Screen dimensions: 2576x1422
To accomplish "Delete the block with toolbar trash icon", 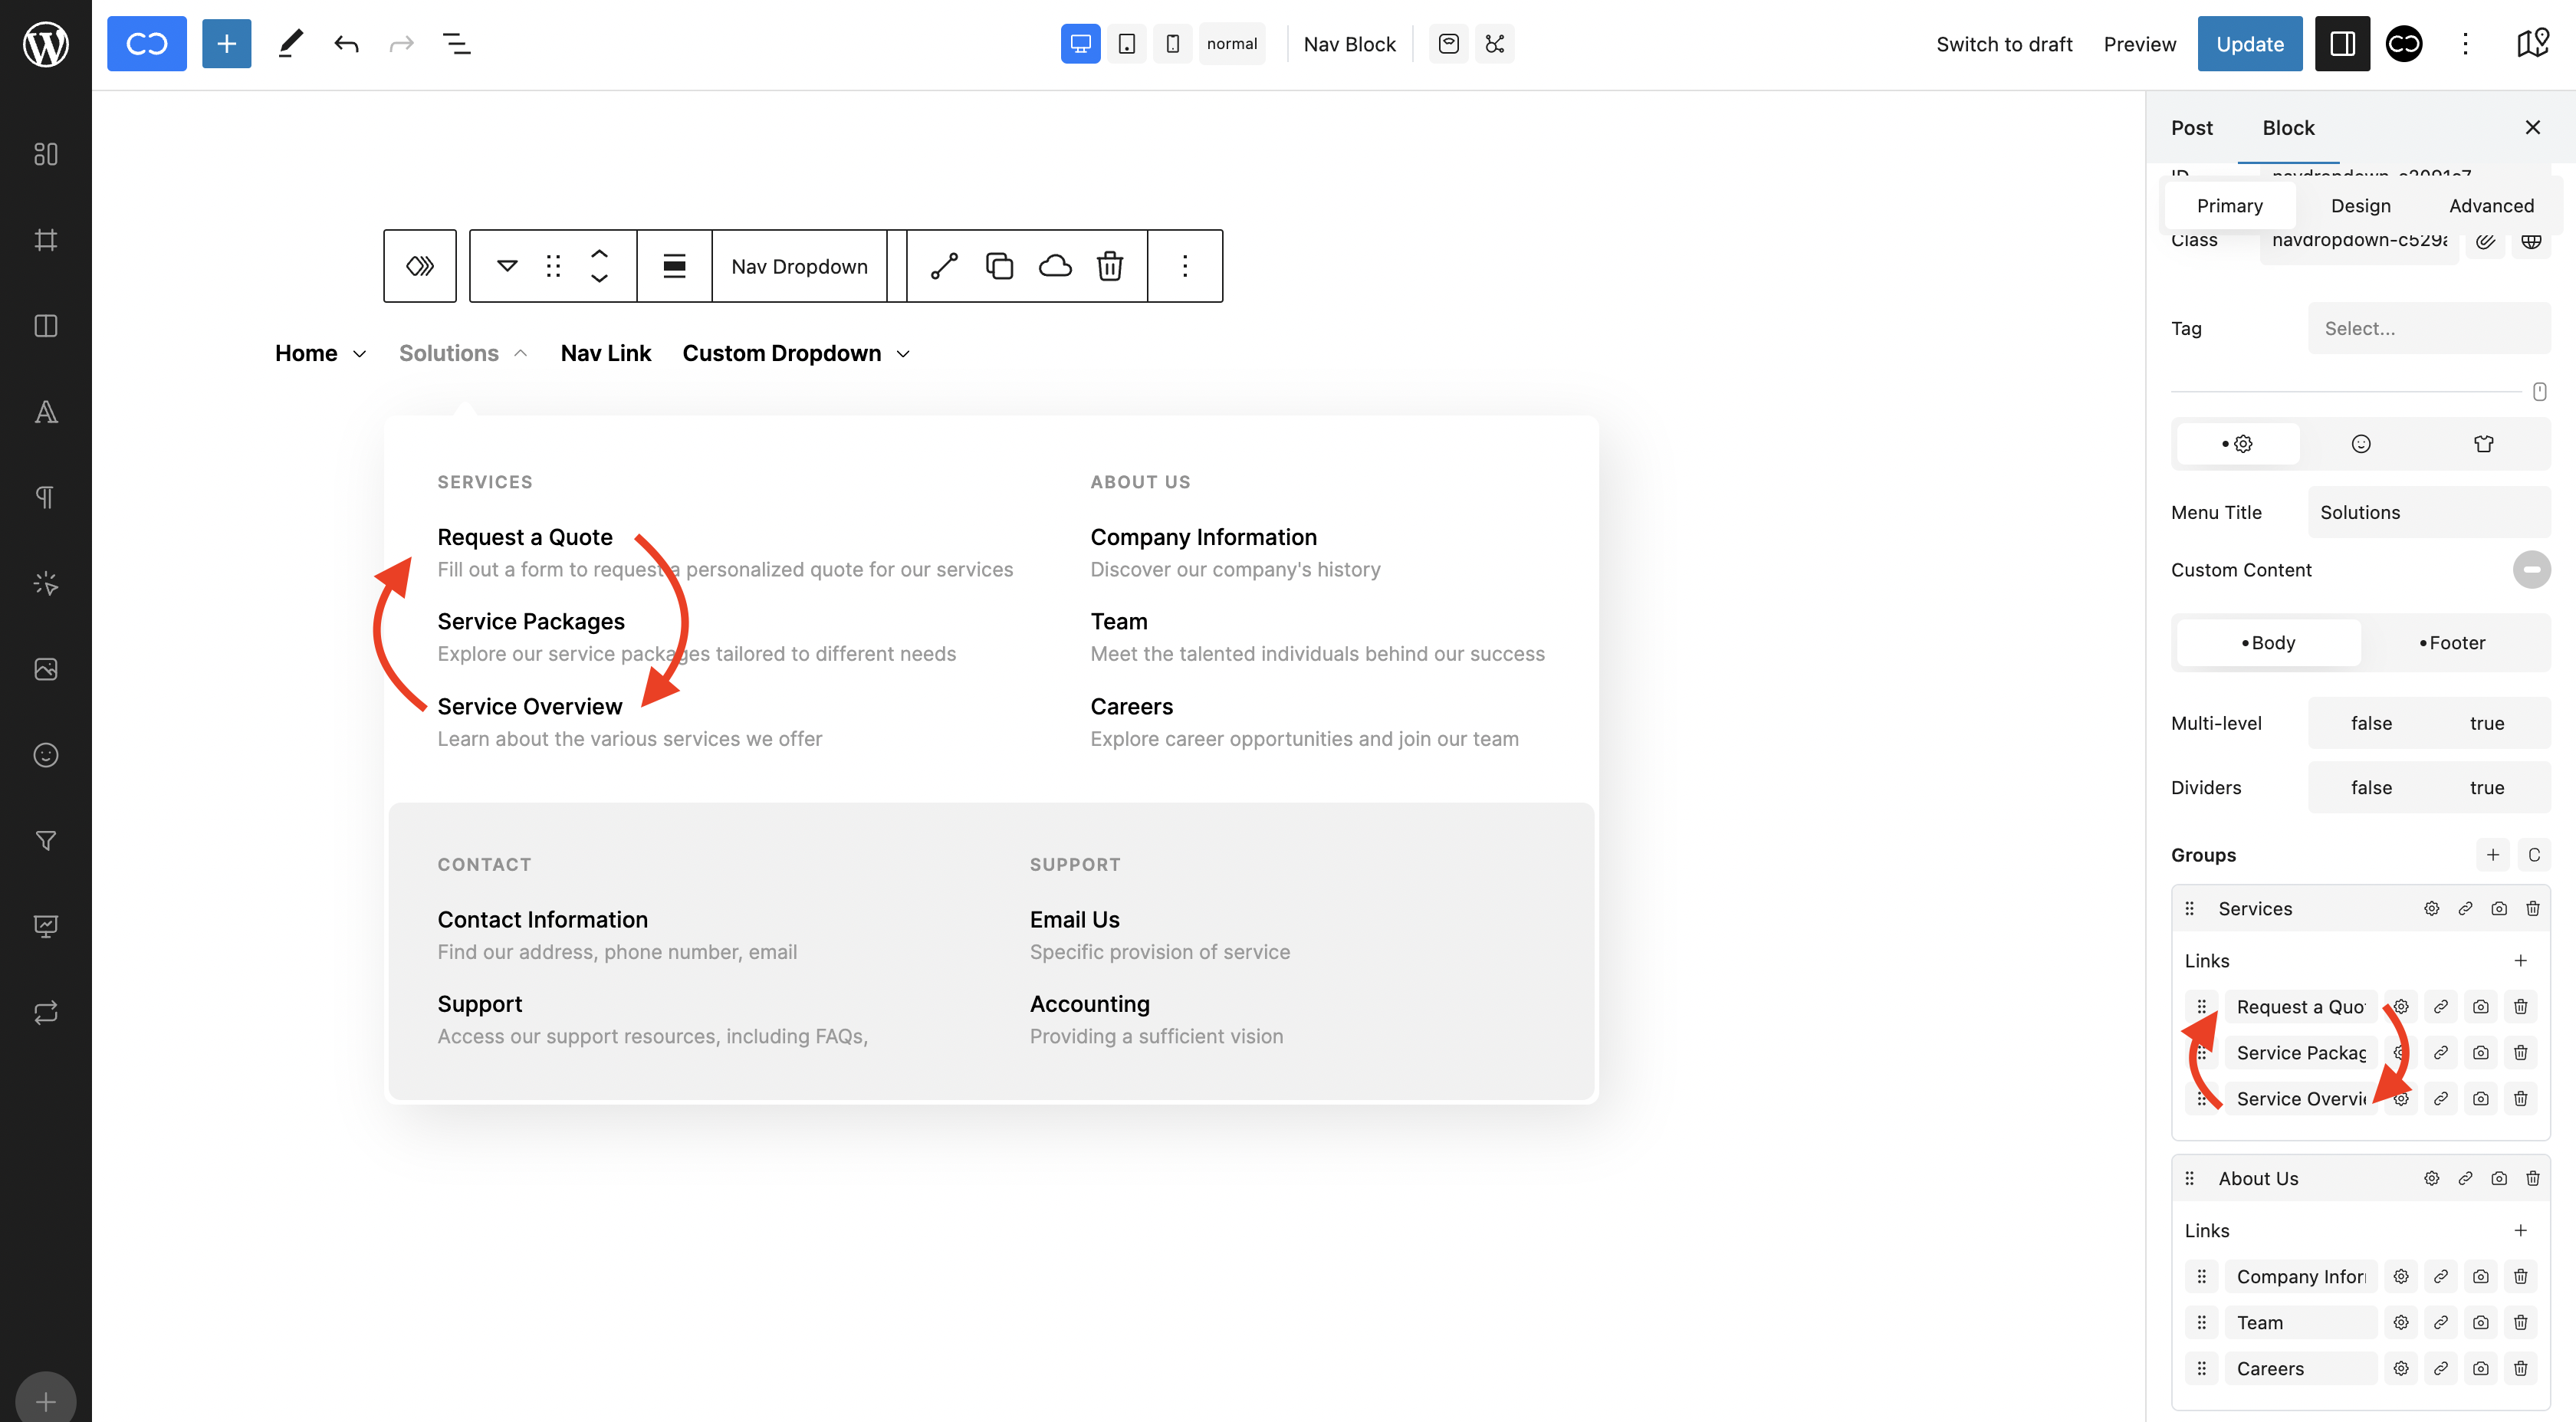I will pyautogui.click(x=1110, y=266).
